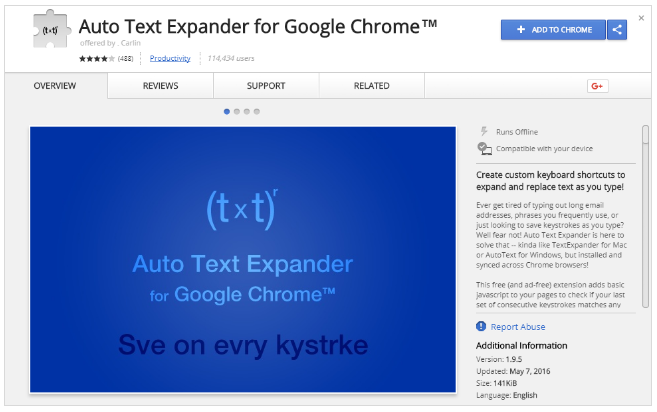Select the fourth carousel dot

tap(257, 111)
